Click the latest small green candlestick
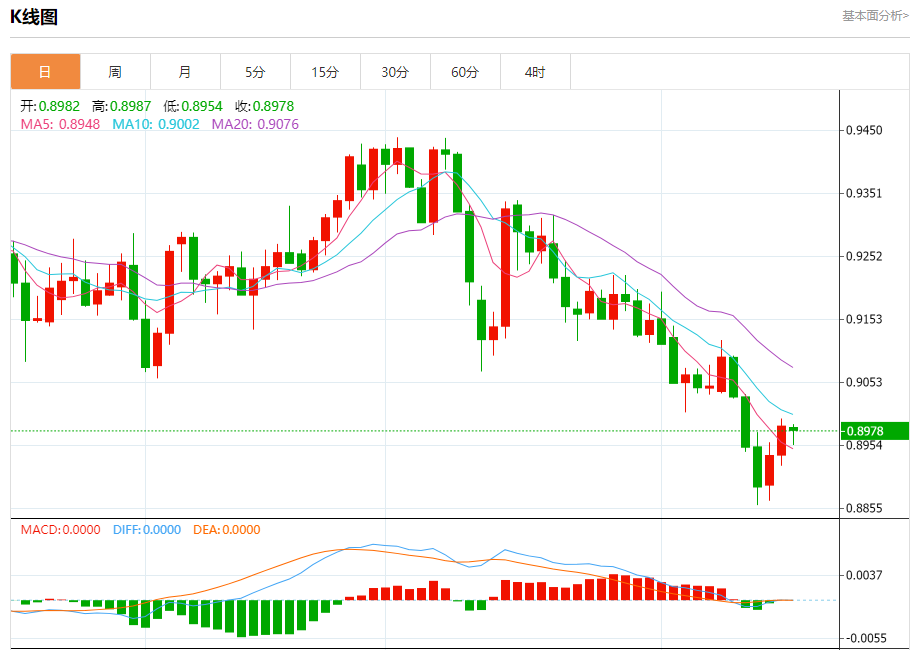921x650 pixels. [794, 429]
